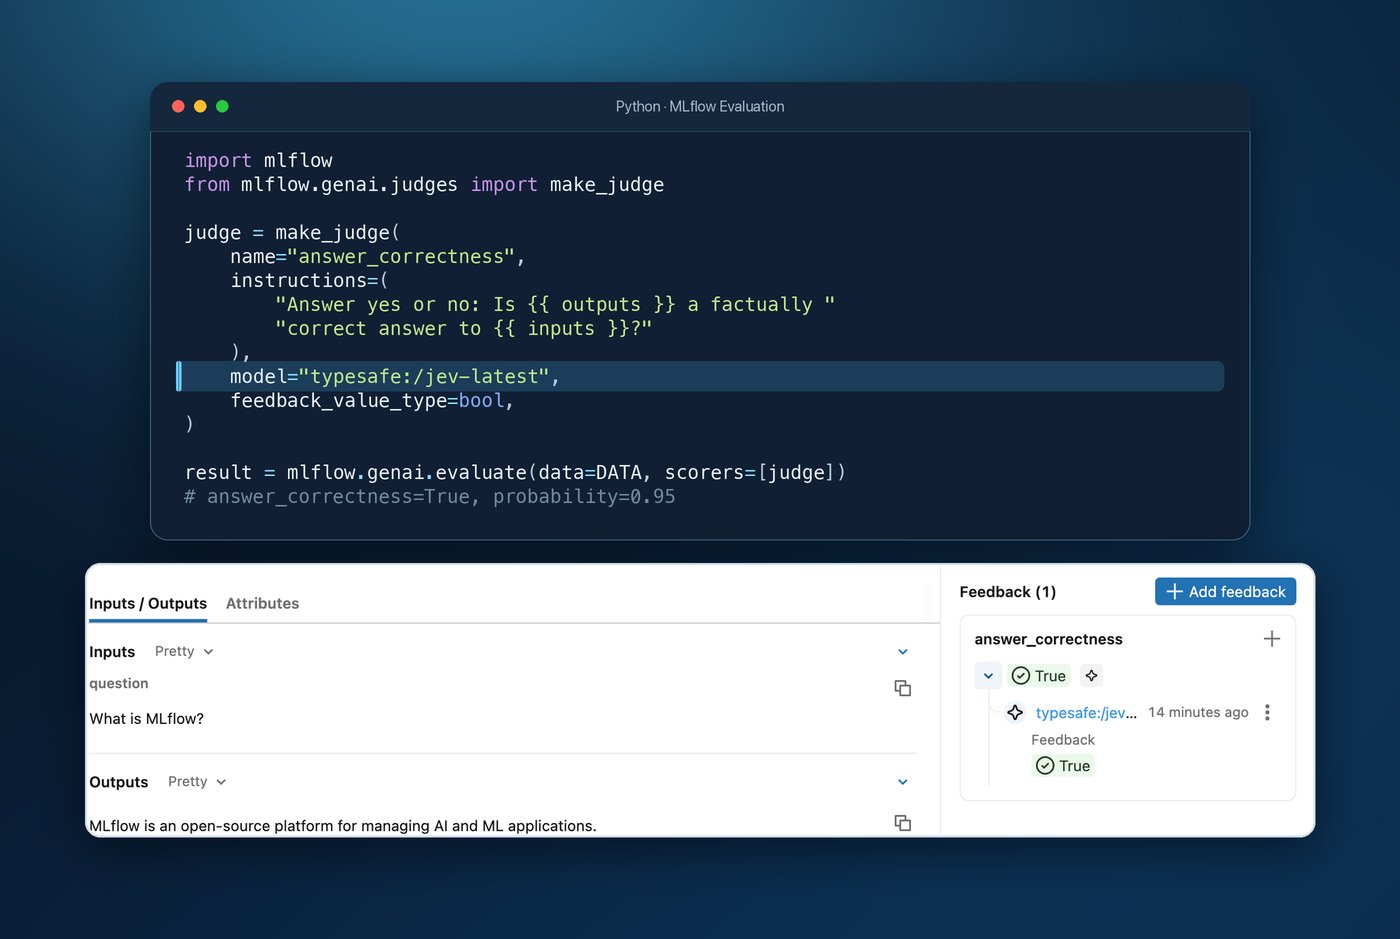Image resolution: width=1400 pixels, height=939 pixels.
Task: Click the answer_correctness title in feedback card
Action: [x=1048, y=639]
